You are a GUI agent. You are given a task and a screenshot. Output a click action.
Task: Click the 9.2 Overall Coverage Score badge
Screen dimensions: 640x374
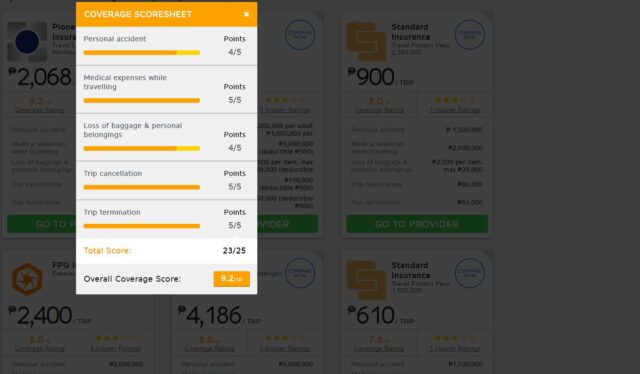(x=231, y=279)
